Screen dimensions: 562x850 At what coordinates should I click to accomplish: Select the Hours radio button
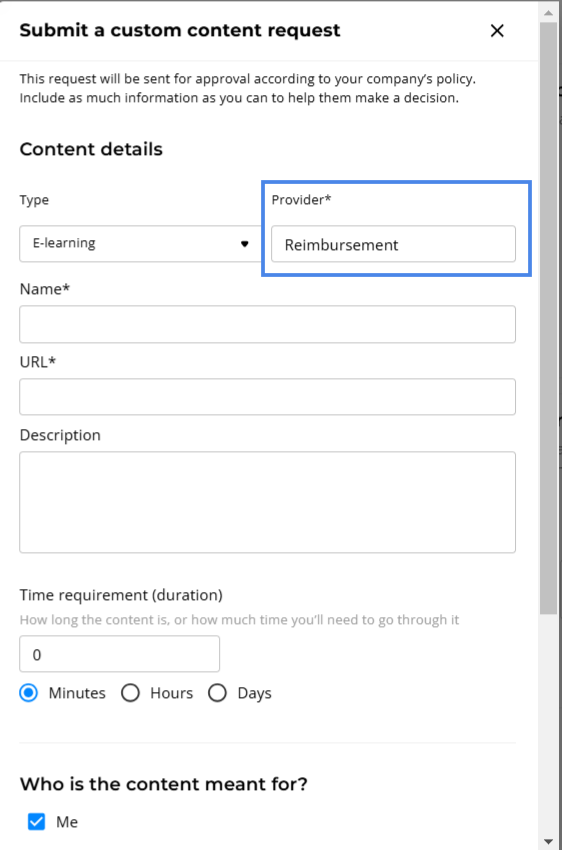(x=130, y=693)
